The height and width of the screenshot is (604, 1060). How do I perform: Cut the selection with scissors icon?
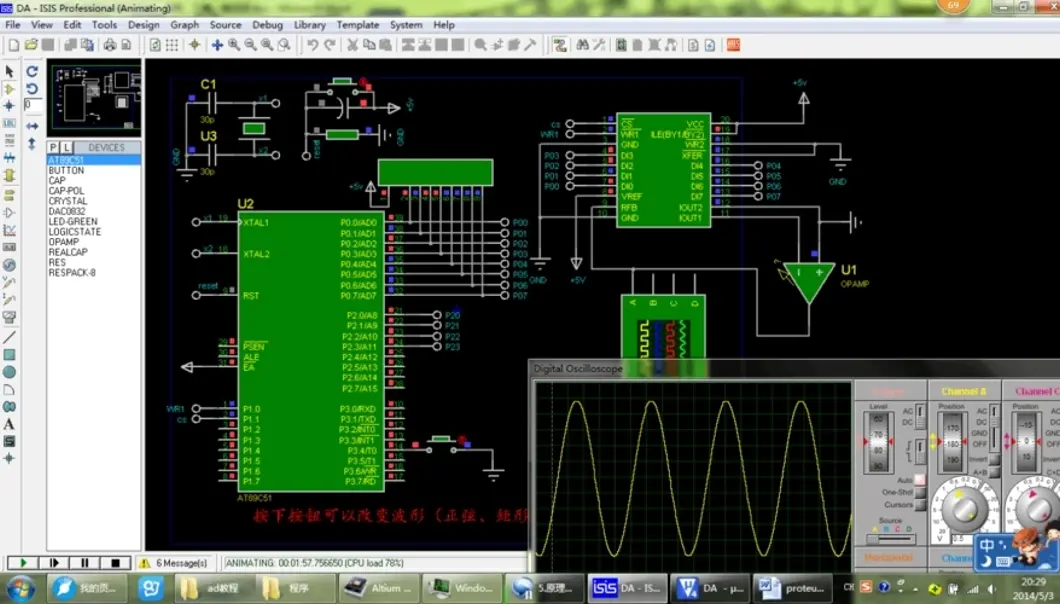[352, 45]
